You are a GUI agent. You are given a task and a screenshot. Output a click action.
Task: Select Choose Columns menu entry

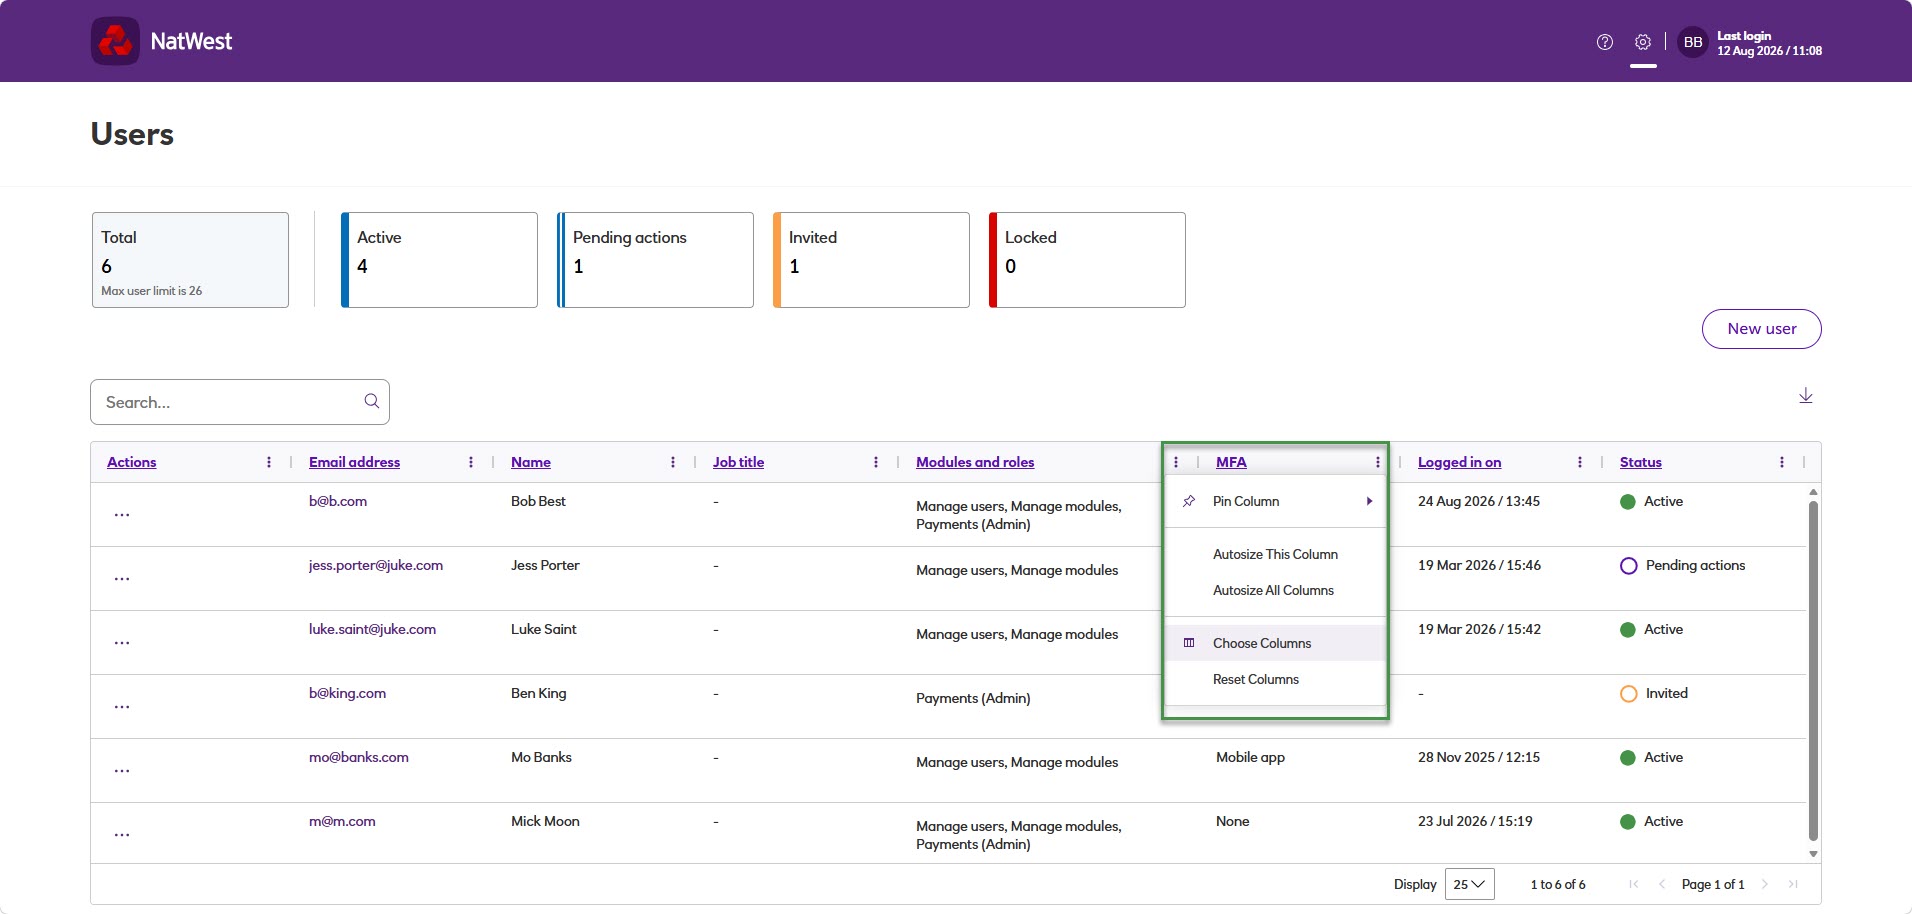pyautogui.click(x=1276, y=643)
